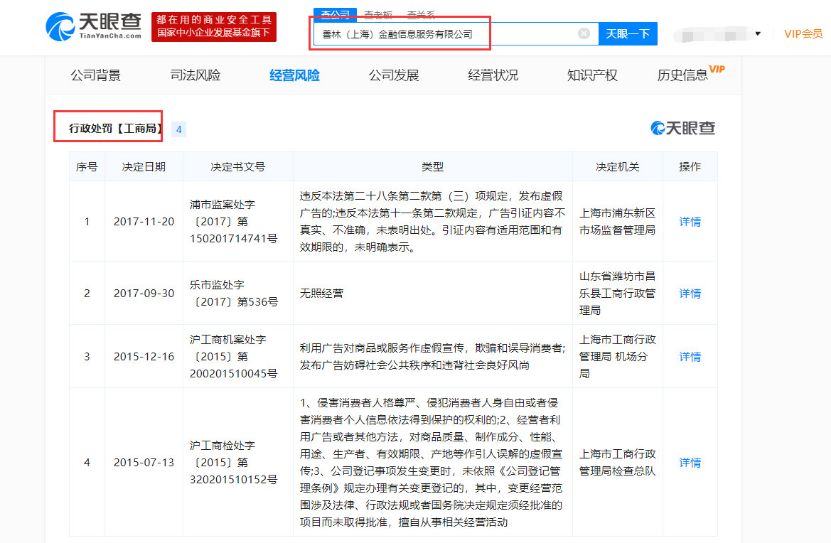Click document number ending 200201510045号

pos(234,357)
